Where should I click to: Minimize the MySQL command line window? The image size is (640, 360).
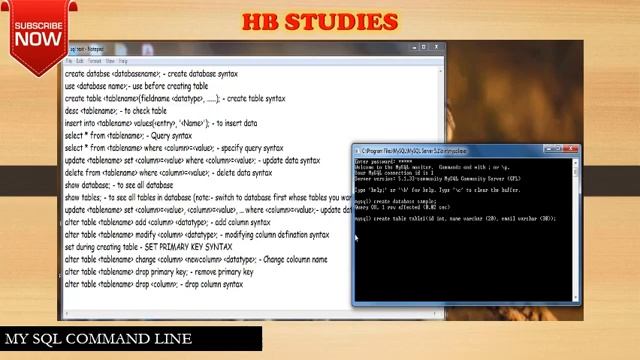[548, 149]
